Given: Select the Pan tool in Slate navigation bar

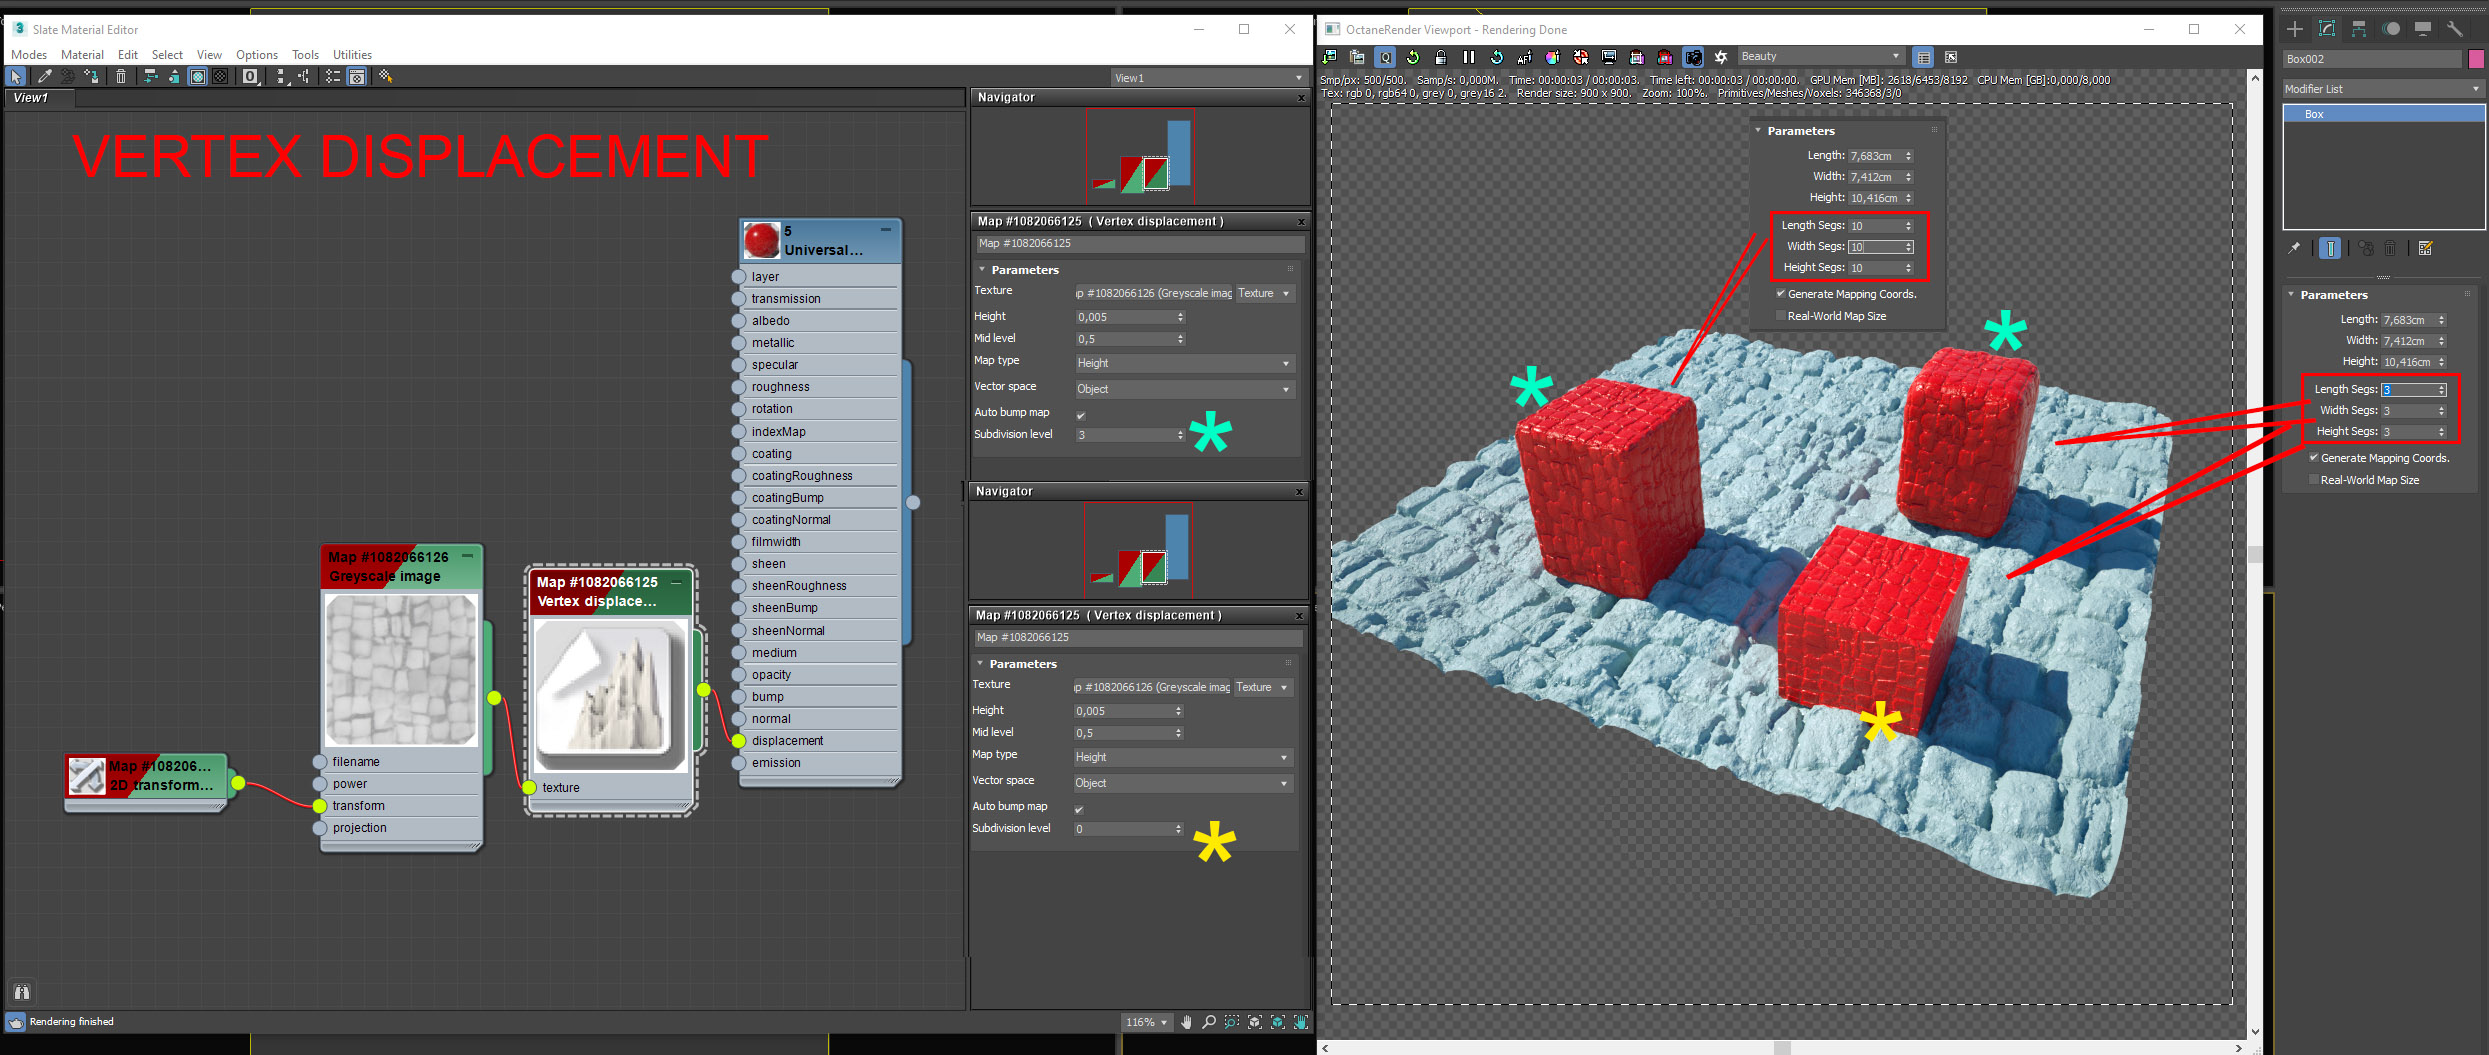Looking at the screenshot, I should [x=1187, y=1022].
